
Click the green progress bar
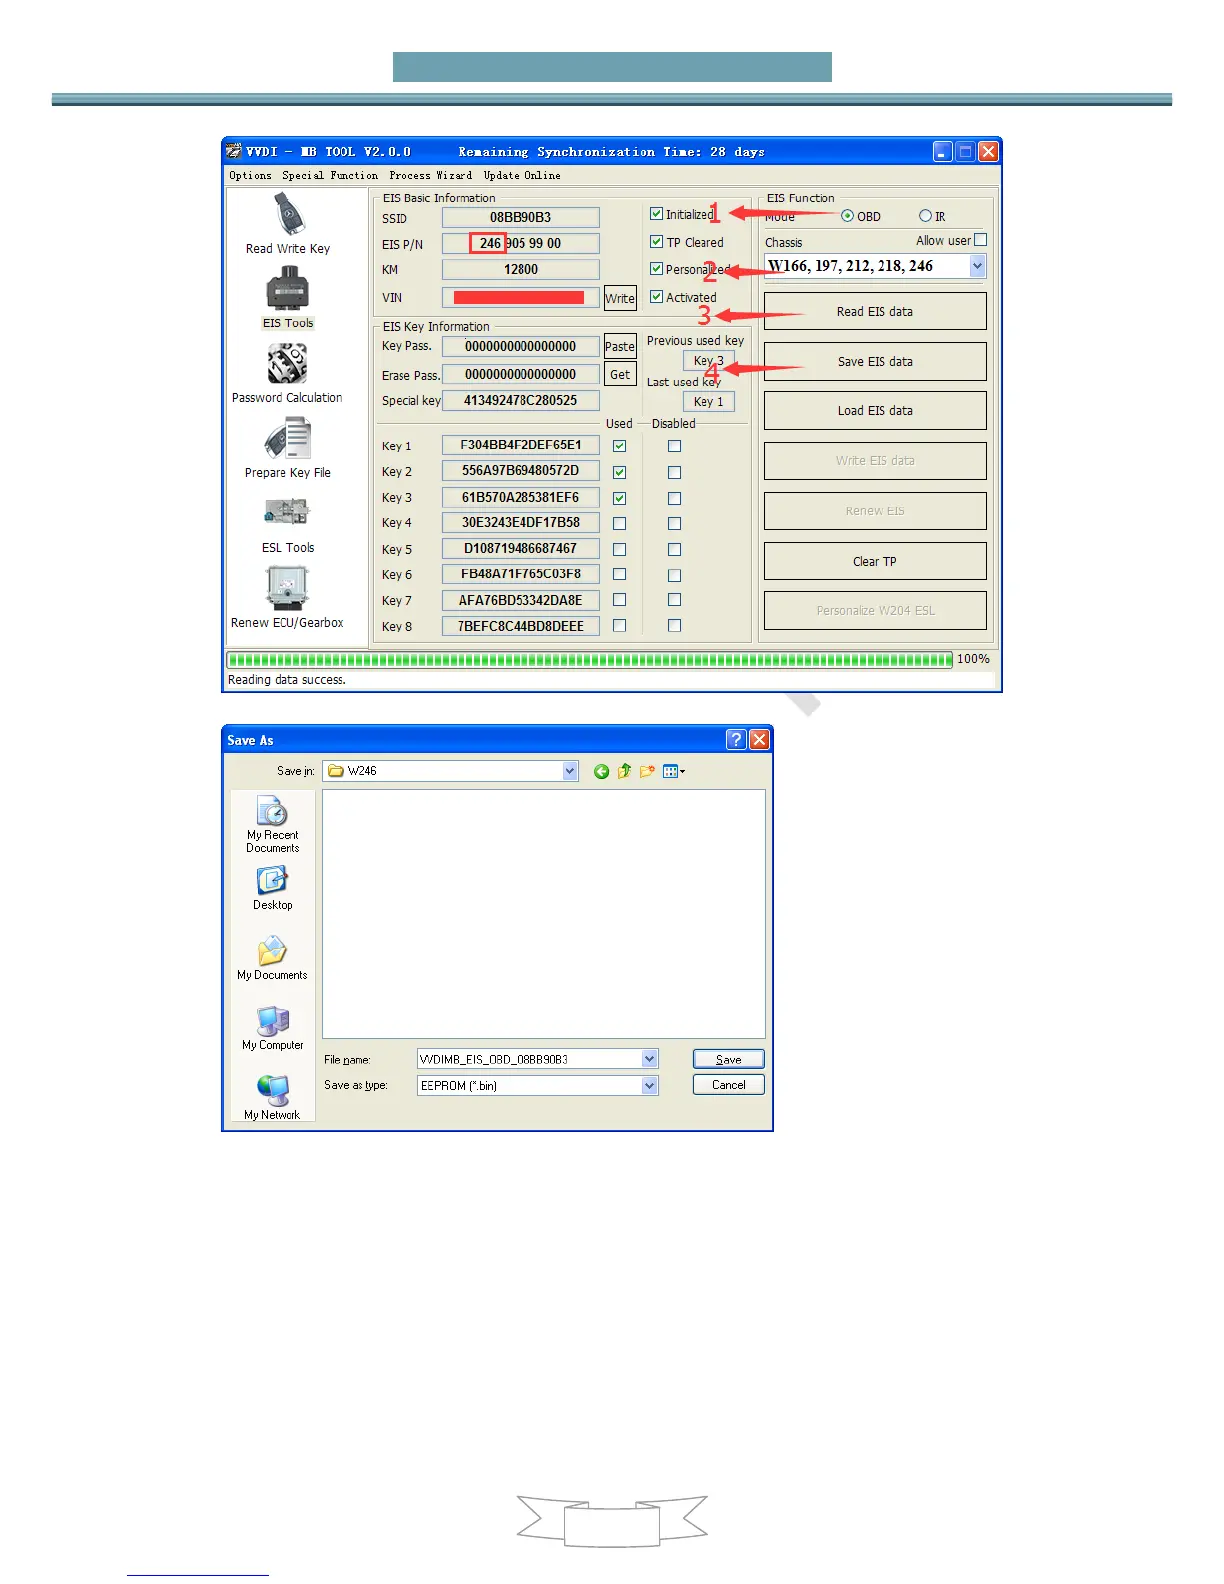pyautogui.click(x=590, y=659)
